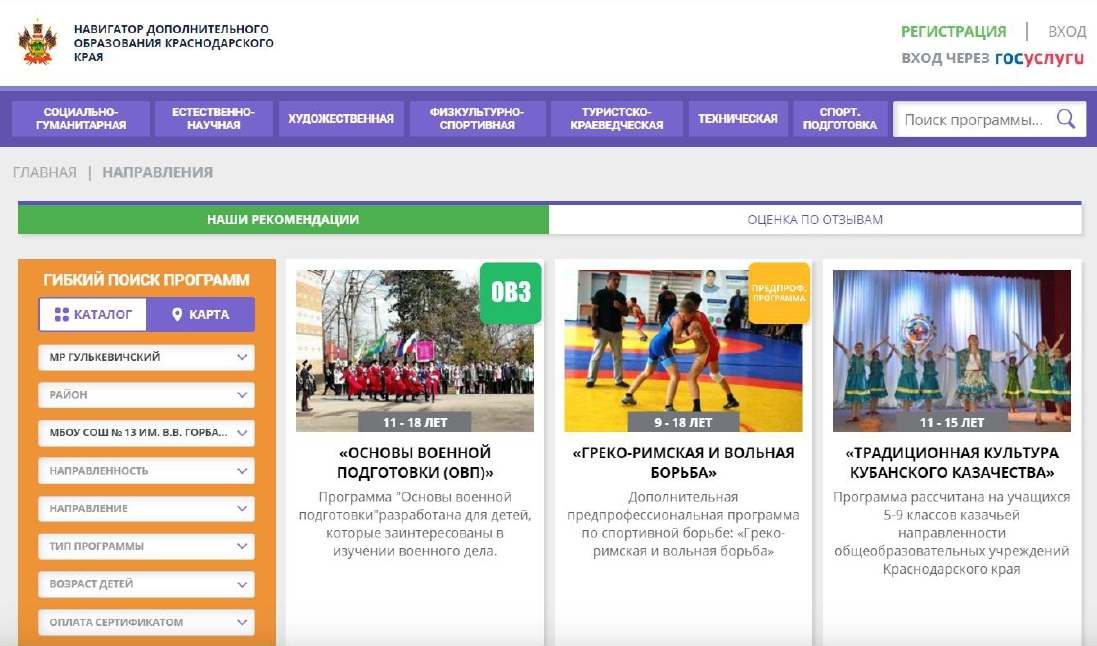Toggle the ОПЛАТА СЕРТИФИКАТОМ filter

pyautogui.click(x=146, y=621)
